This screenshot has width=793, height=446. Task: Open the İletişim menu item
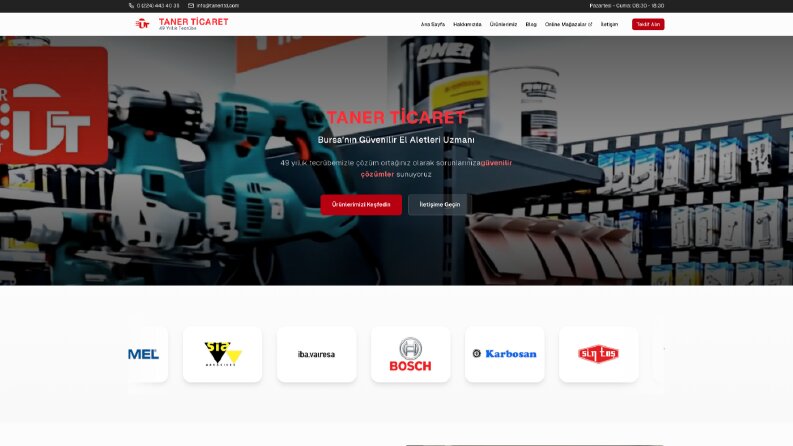(x=609, y=24)
